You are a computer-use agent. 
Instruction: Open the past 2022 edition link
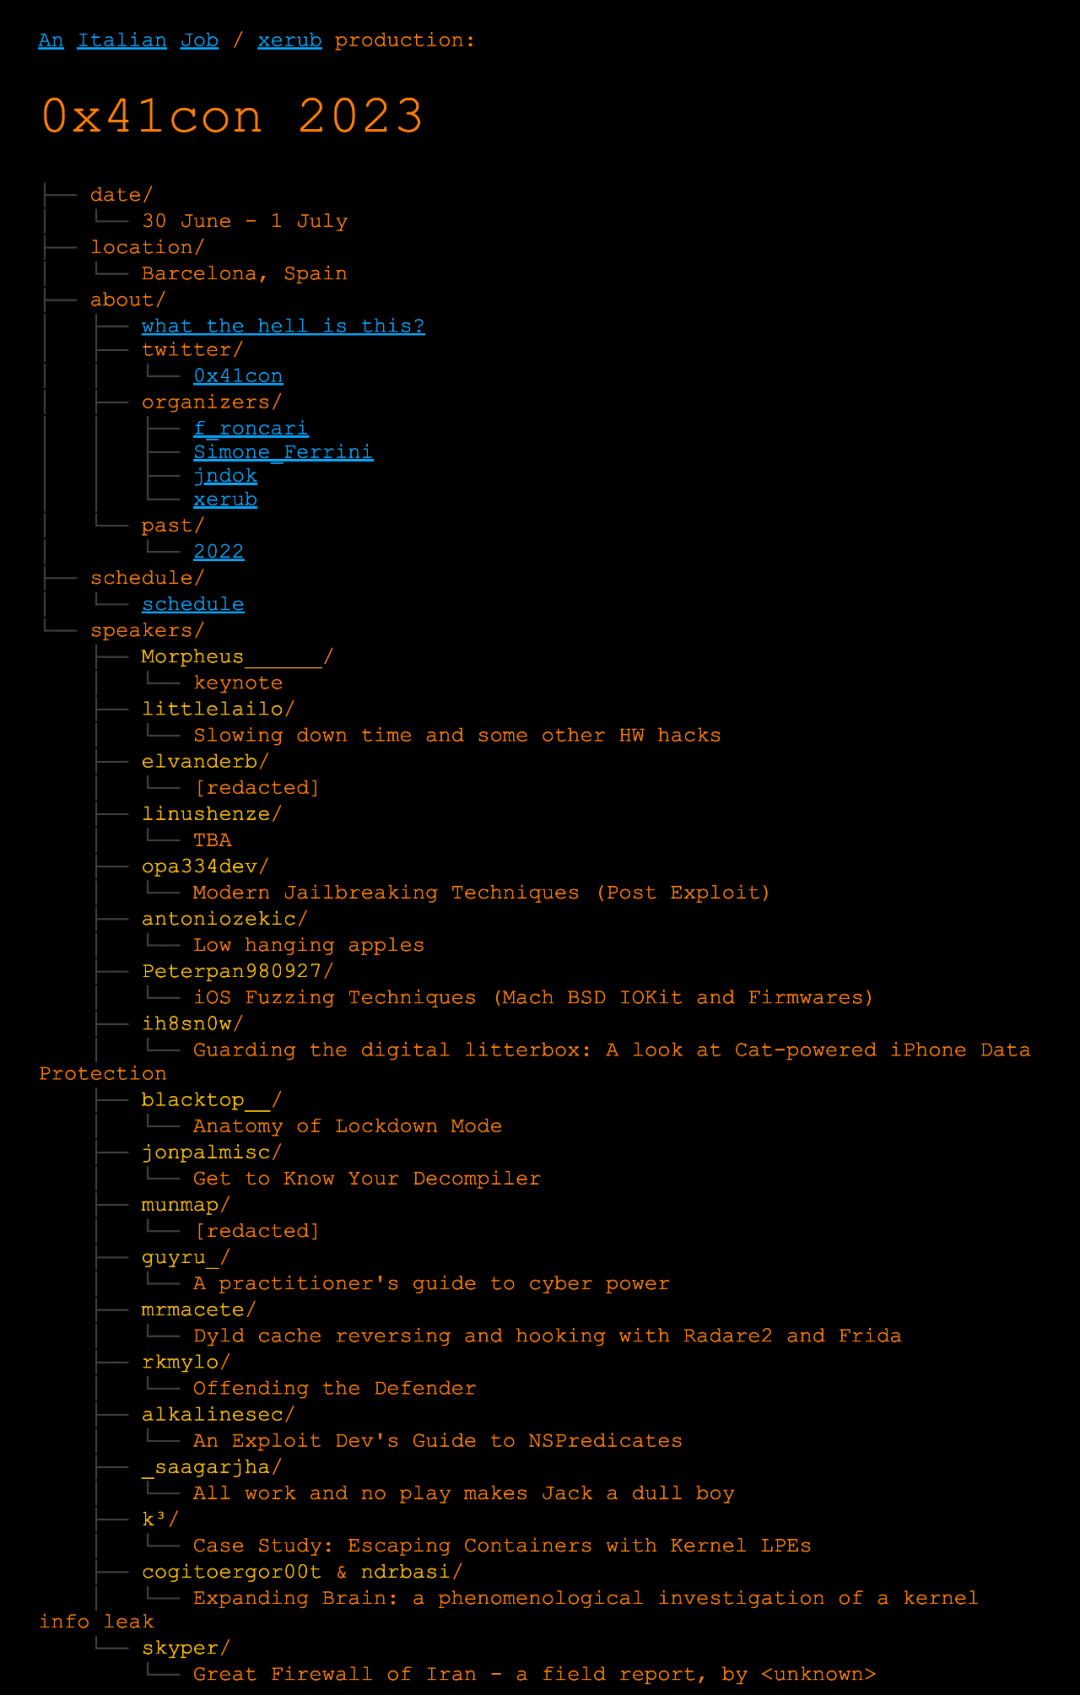[x=219, y=552]
